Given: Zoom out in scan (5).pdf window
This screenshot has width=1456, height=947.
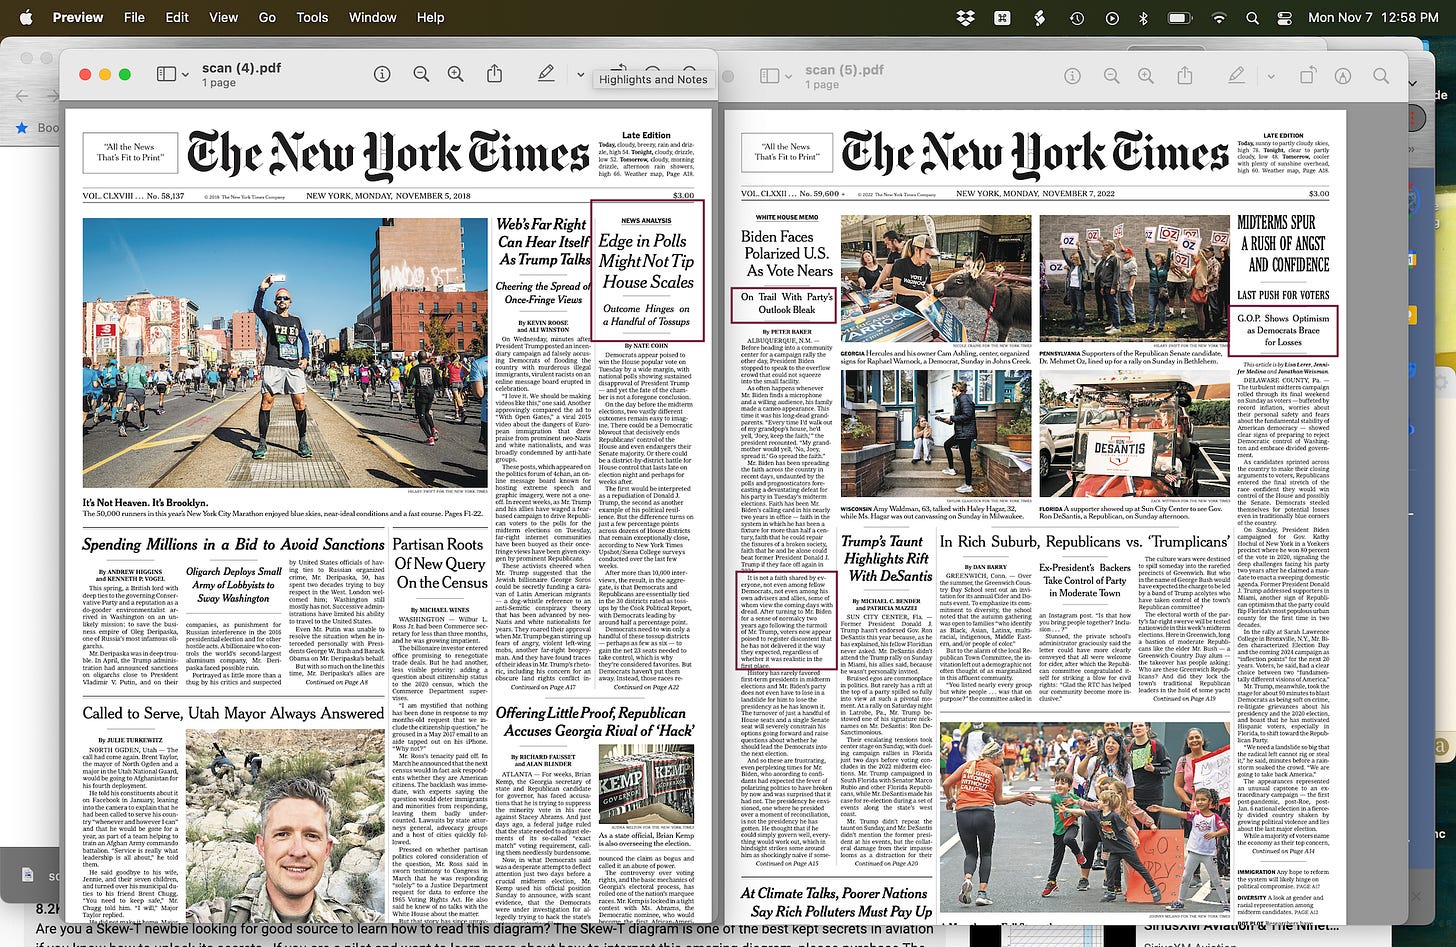Looking at the screenshot, I should (x=1111, y=76).
